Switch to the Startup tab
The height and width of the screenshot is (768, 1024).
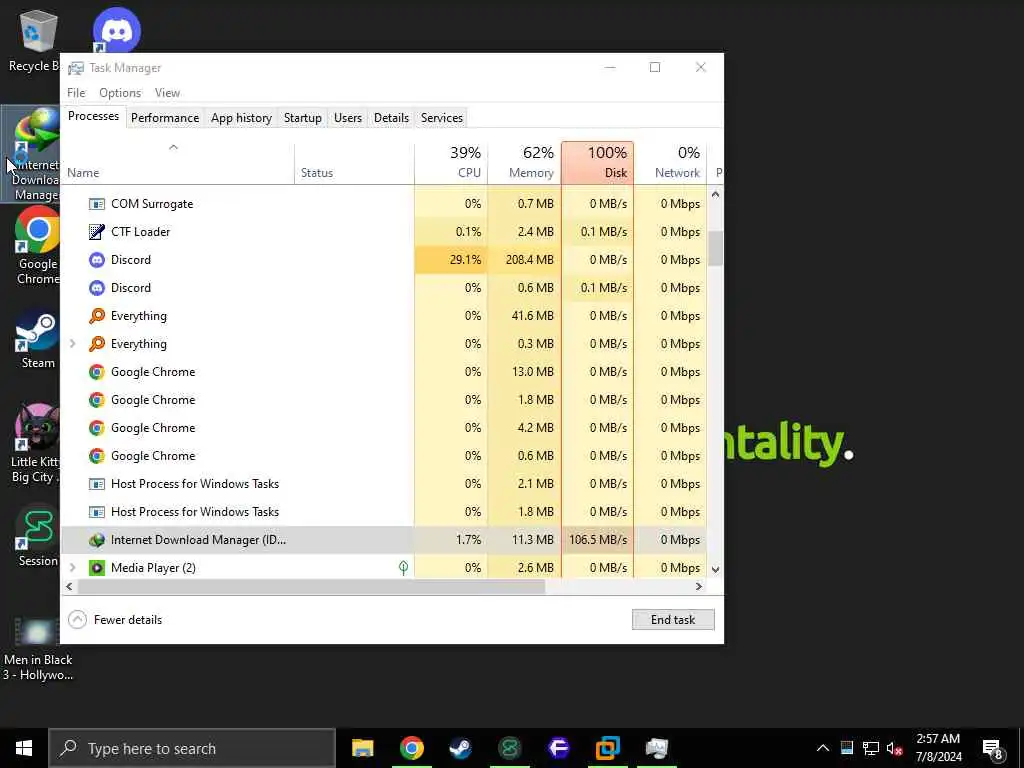pyautogui.click(x=302, y=118)
